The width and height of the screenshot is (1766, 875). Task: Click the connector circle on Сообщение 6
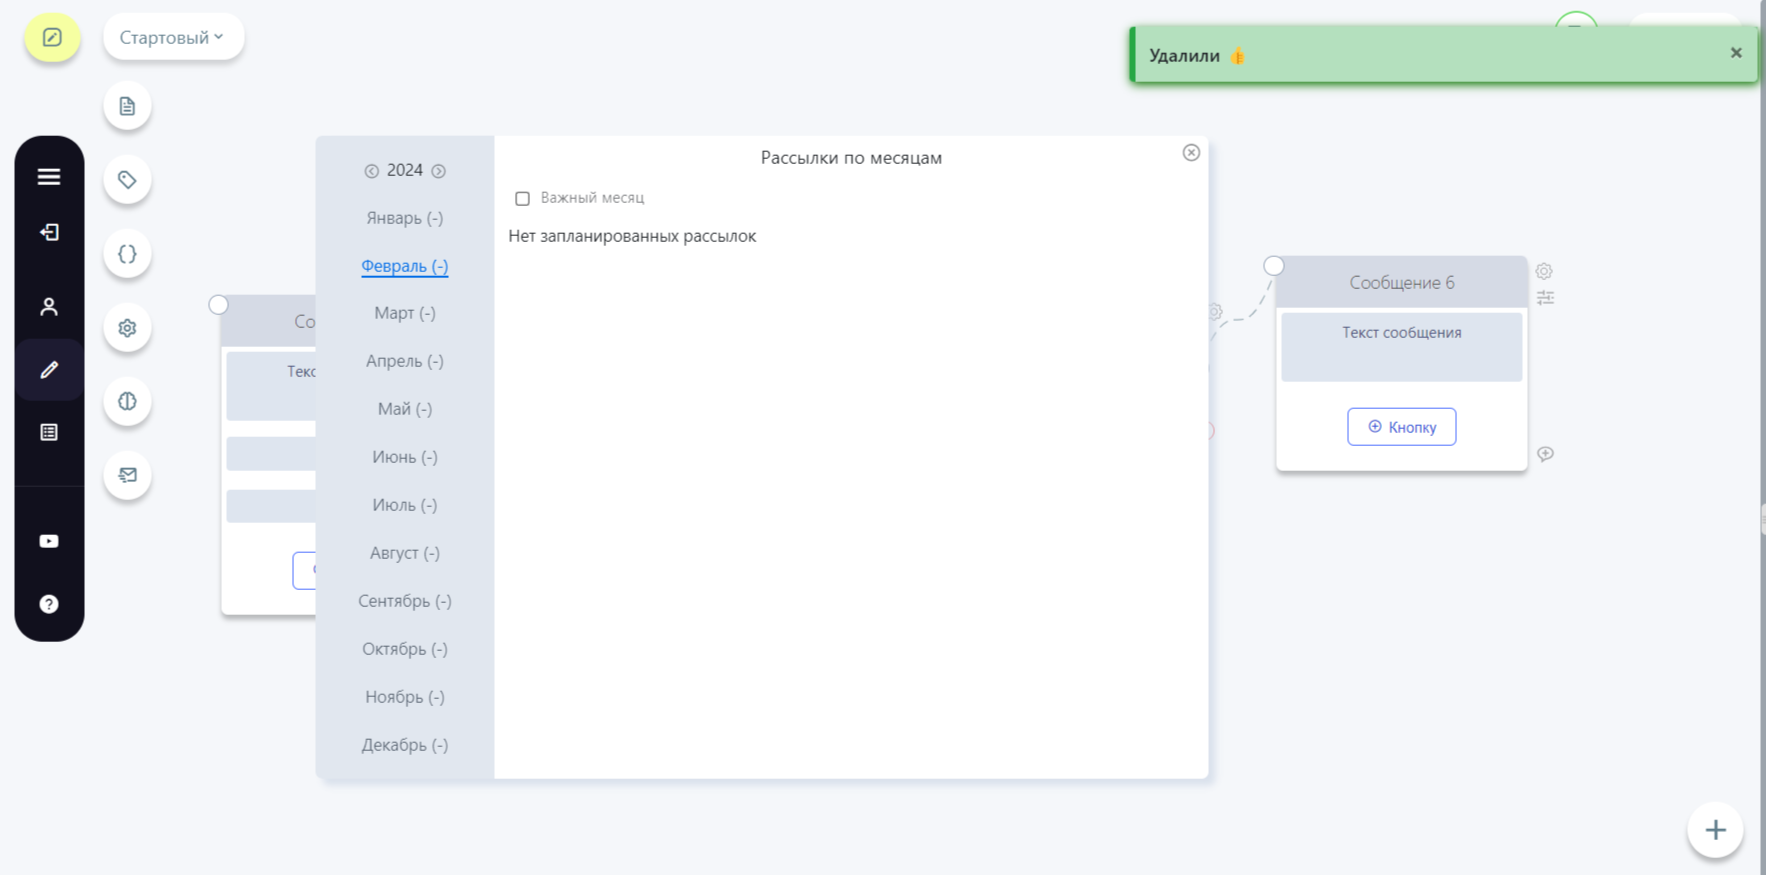(1273, 266)
